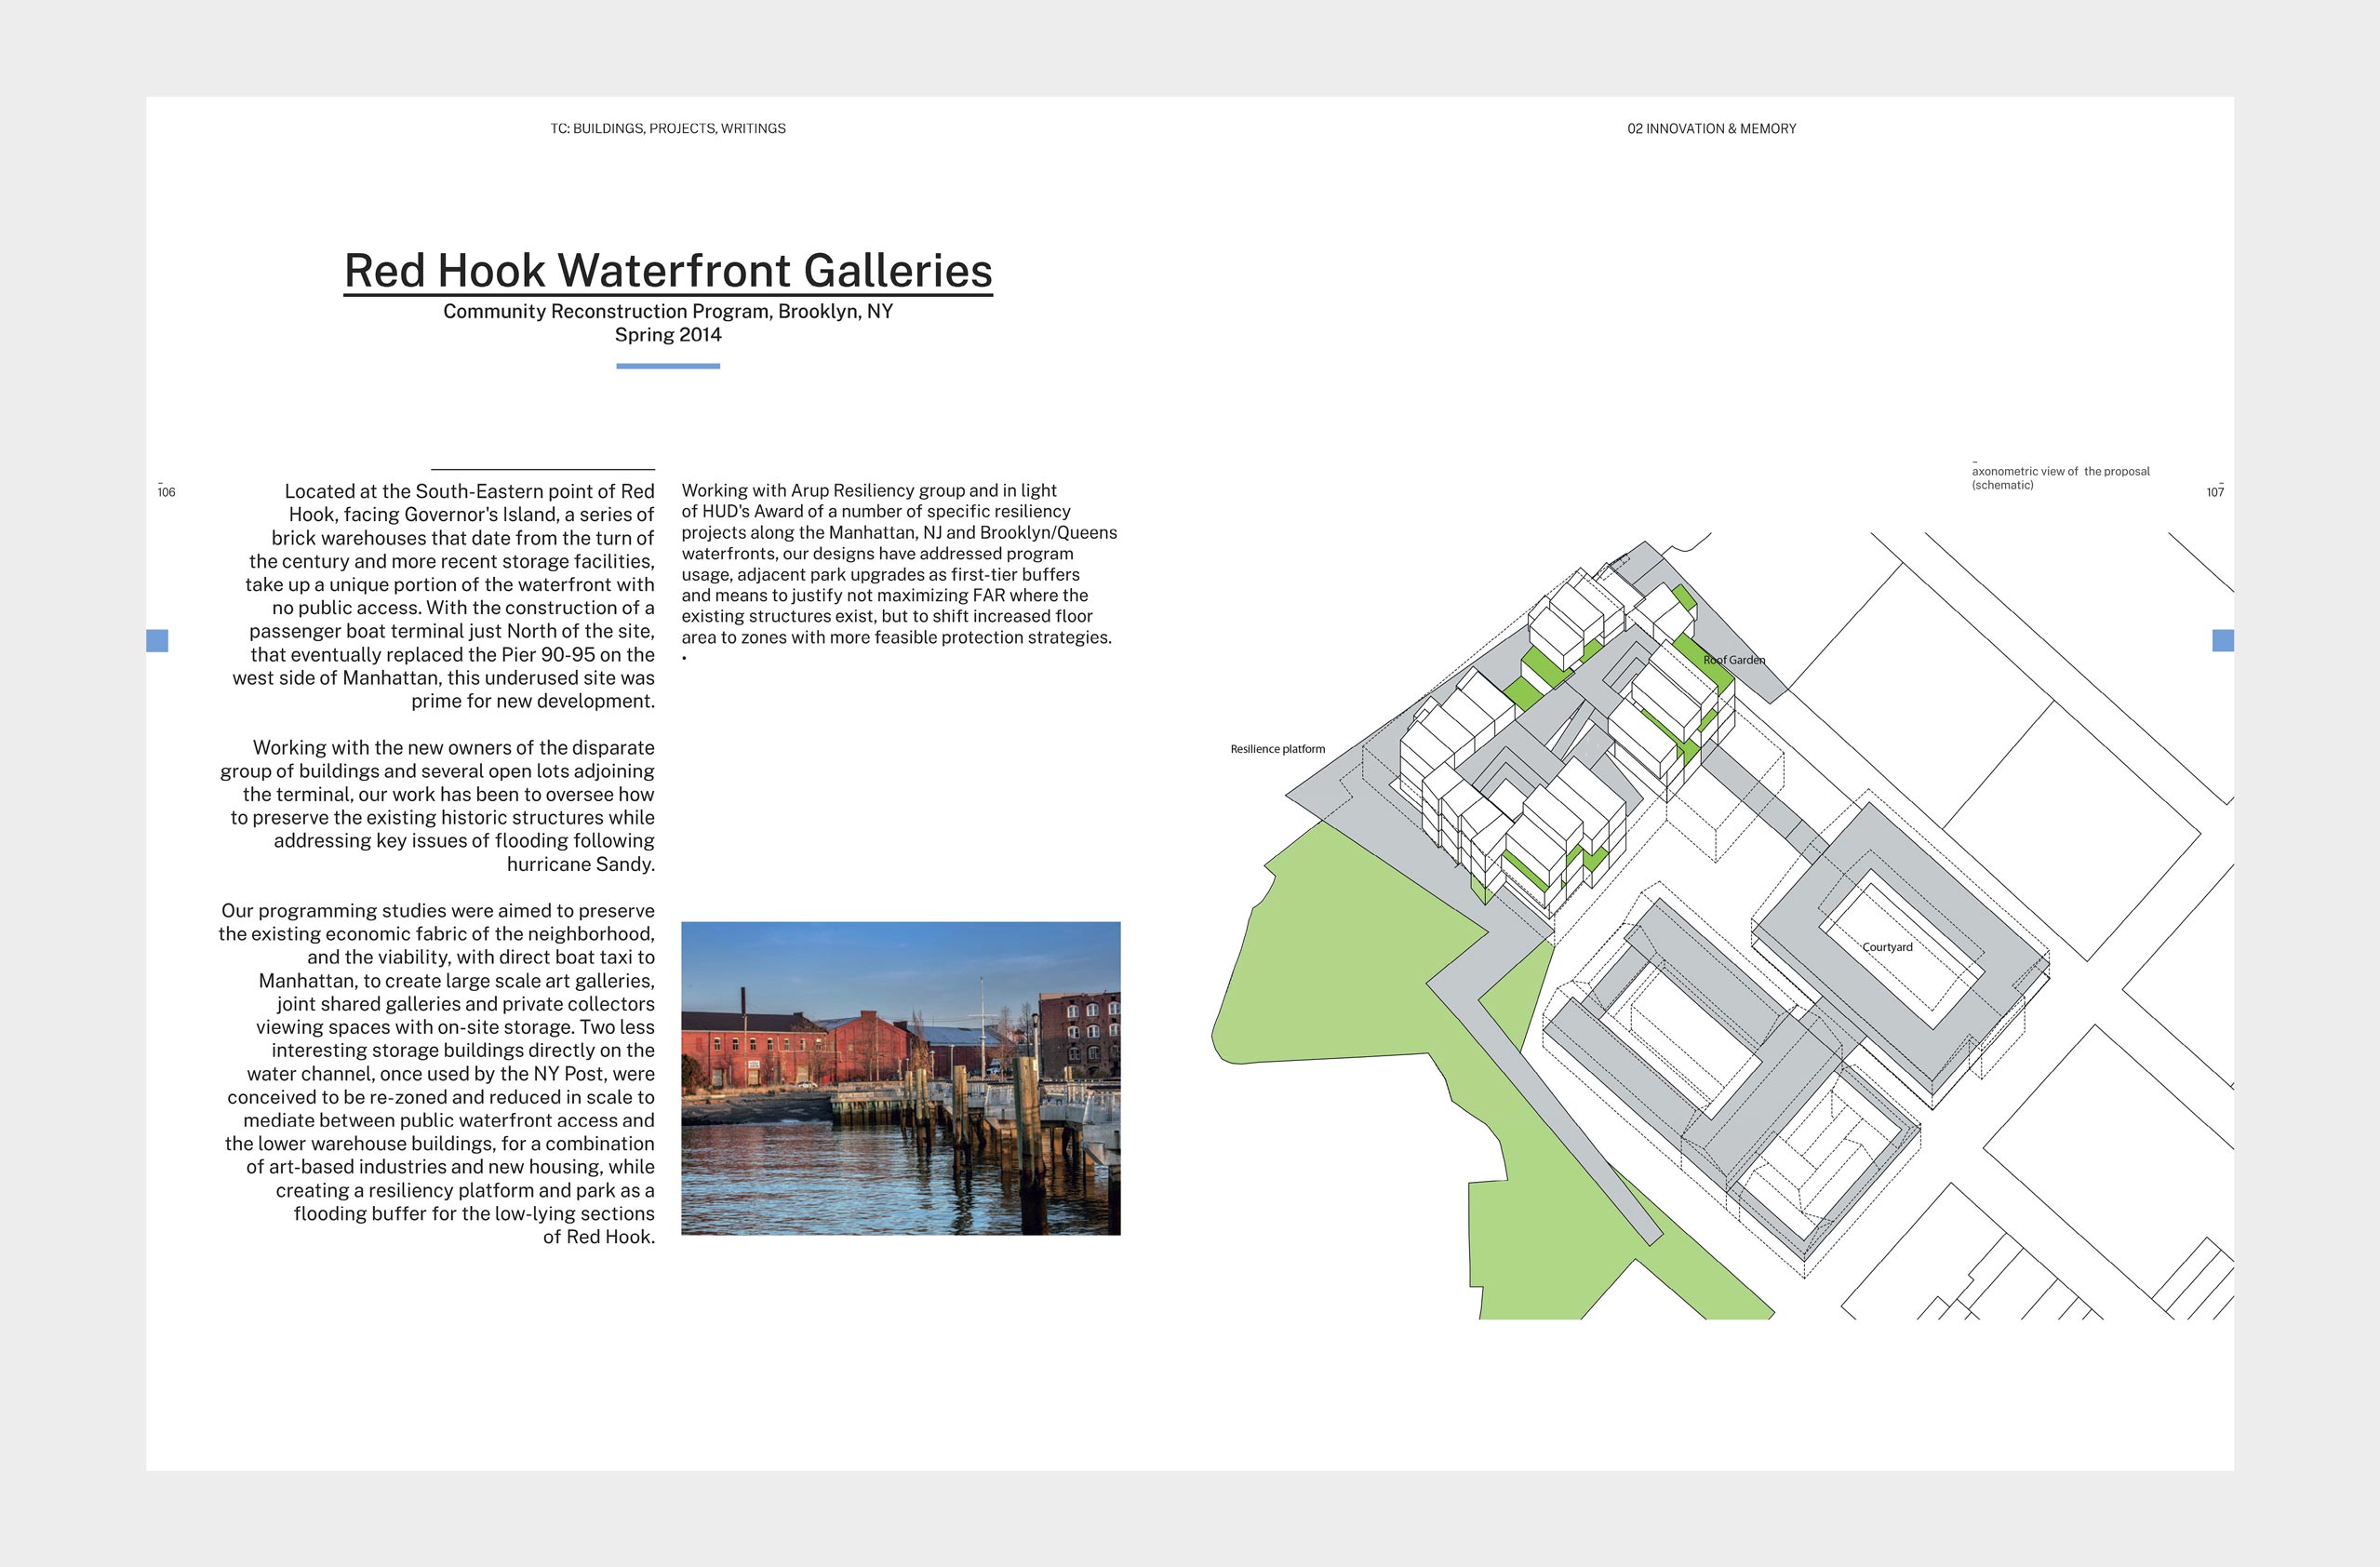
Task: Open the waterfront warehouses photo
Action: point(900,1078)
